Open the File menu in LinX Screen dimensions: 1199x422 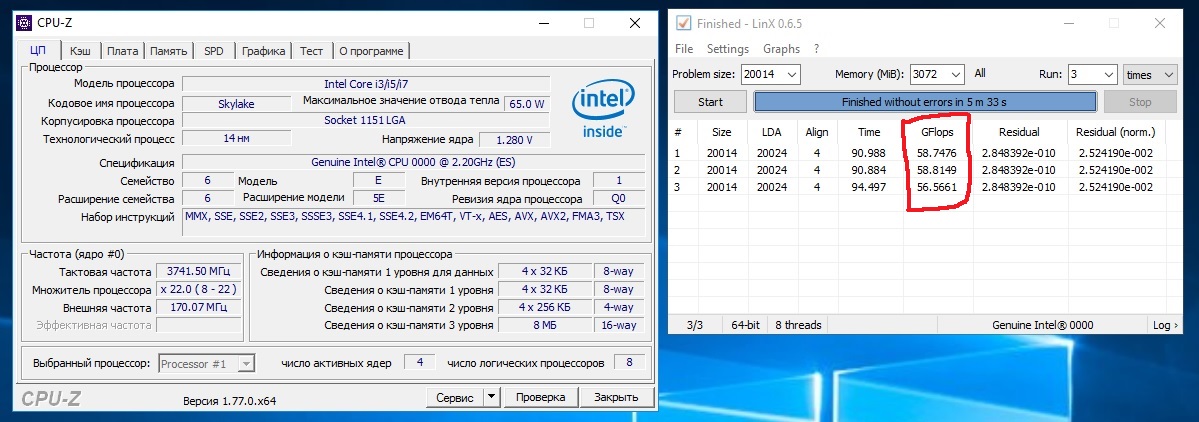[x=684, y=49]
